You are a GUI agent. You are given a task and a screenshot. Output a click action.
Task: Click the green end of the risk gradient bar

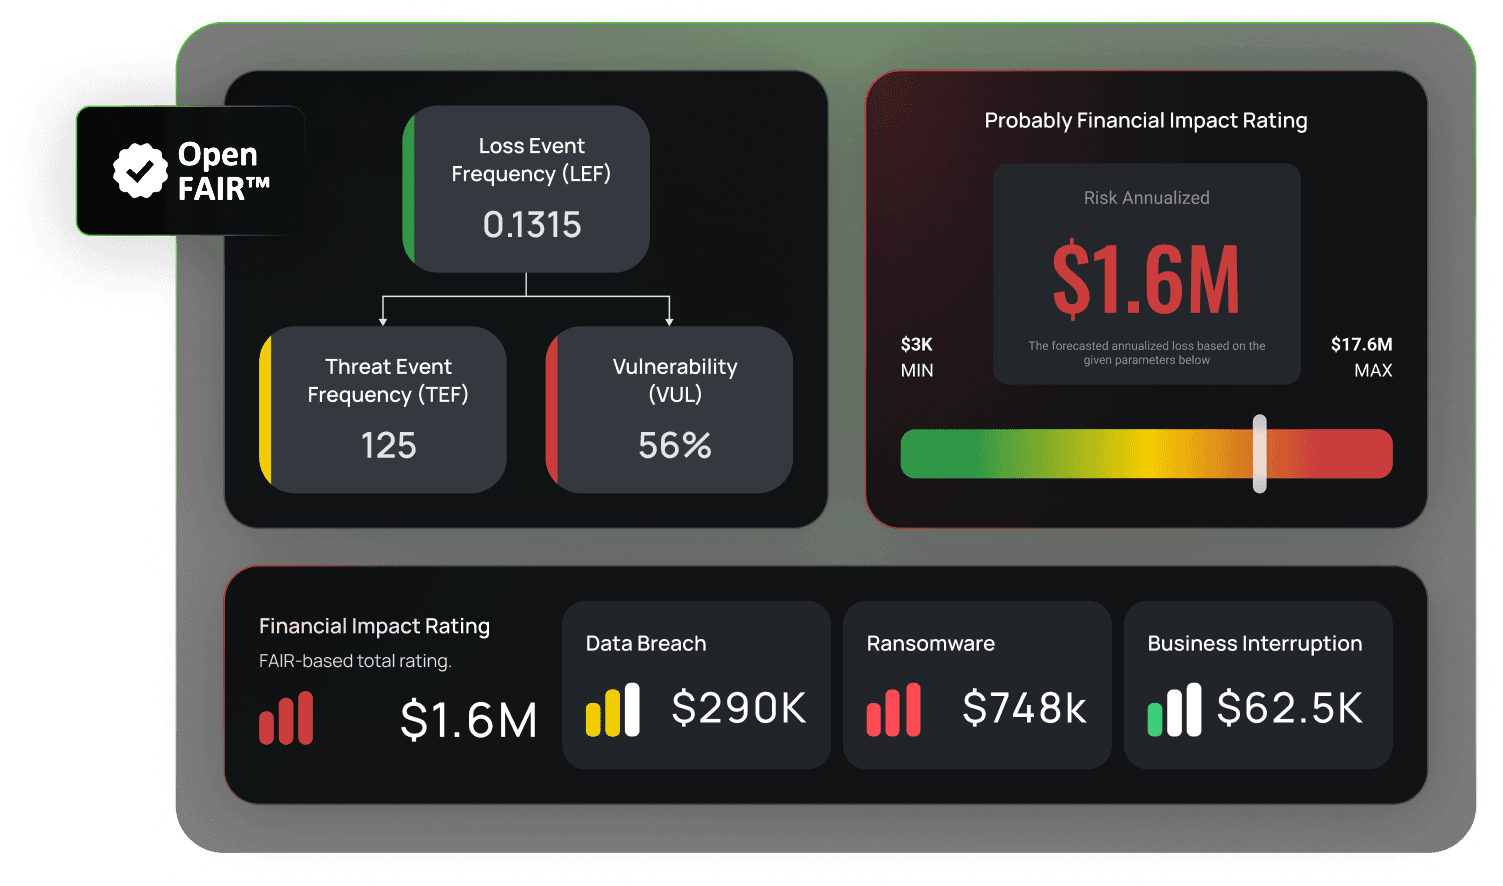925,454
